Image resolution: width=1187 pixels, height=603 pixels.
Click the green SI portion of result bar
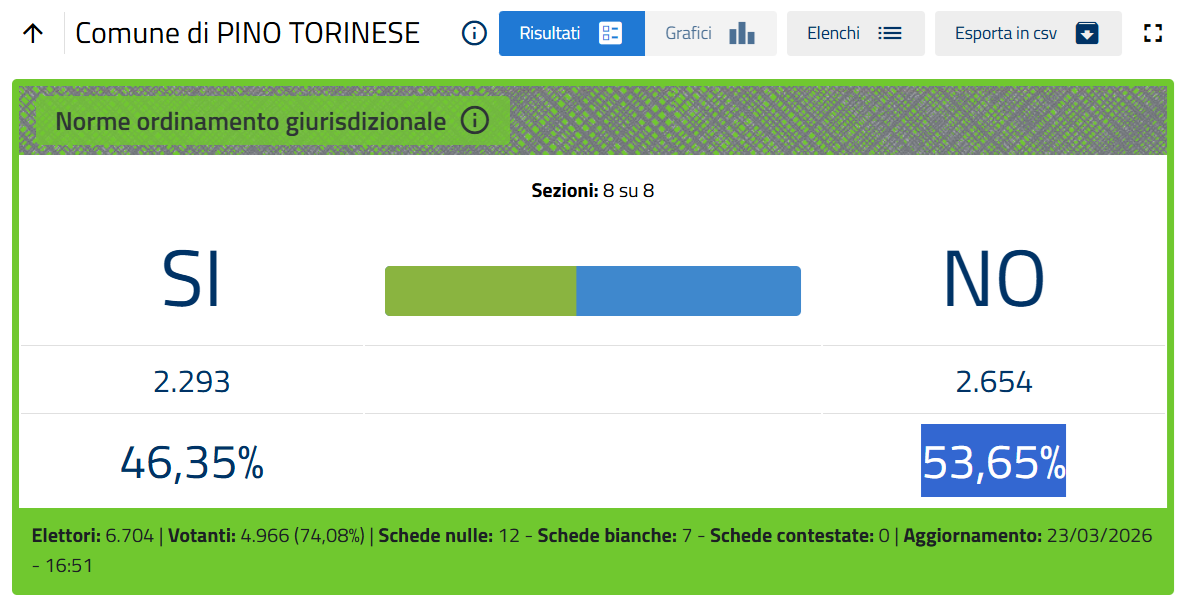[480, 291]
